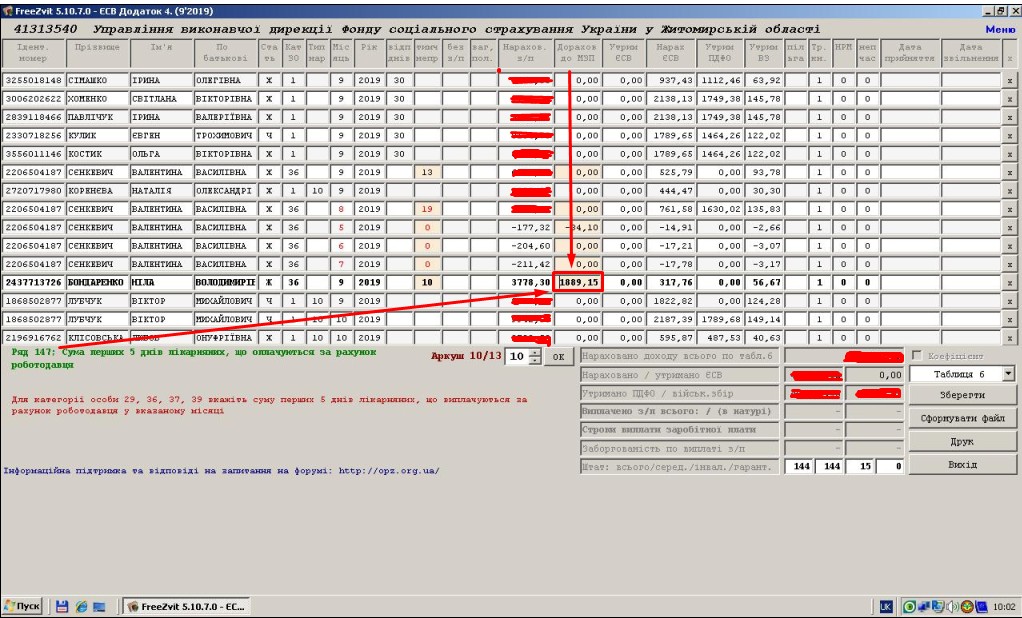This screenshot has width=1022, height=618.
Task: Increase the Аркуш page number spinner
Action: tap(535, 352)
